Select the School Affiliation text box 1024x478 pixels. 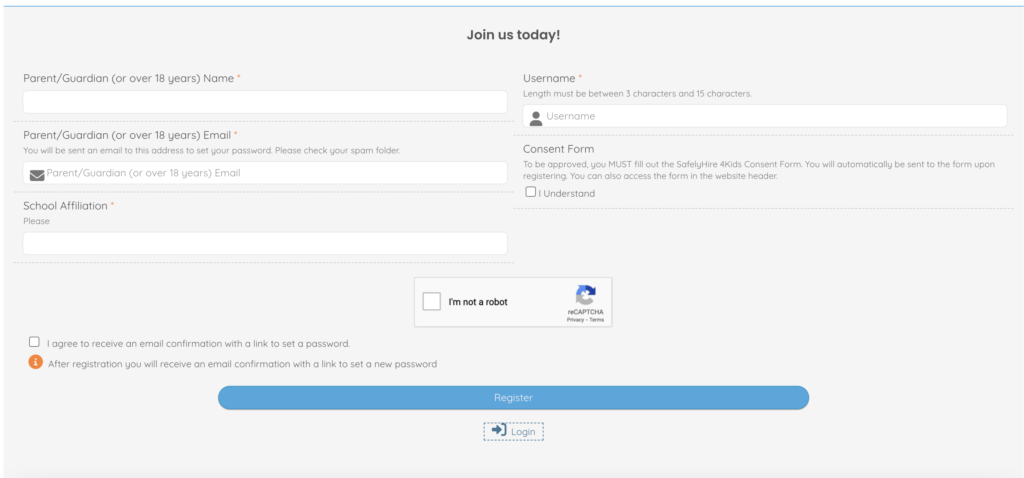[x=265, y=243]
